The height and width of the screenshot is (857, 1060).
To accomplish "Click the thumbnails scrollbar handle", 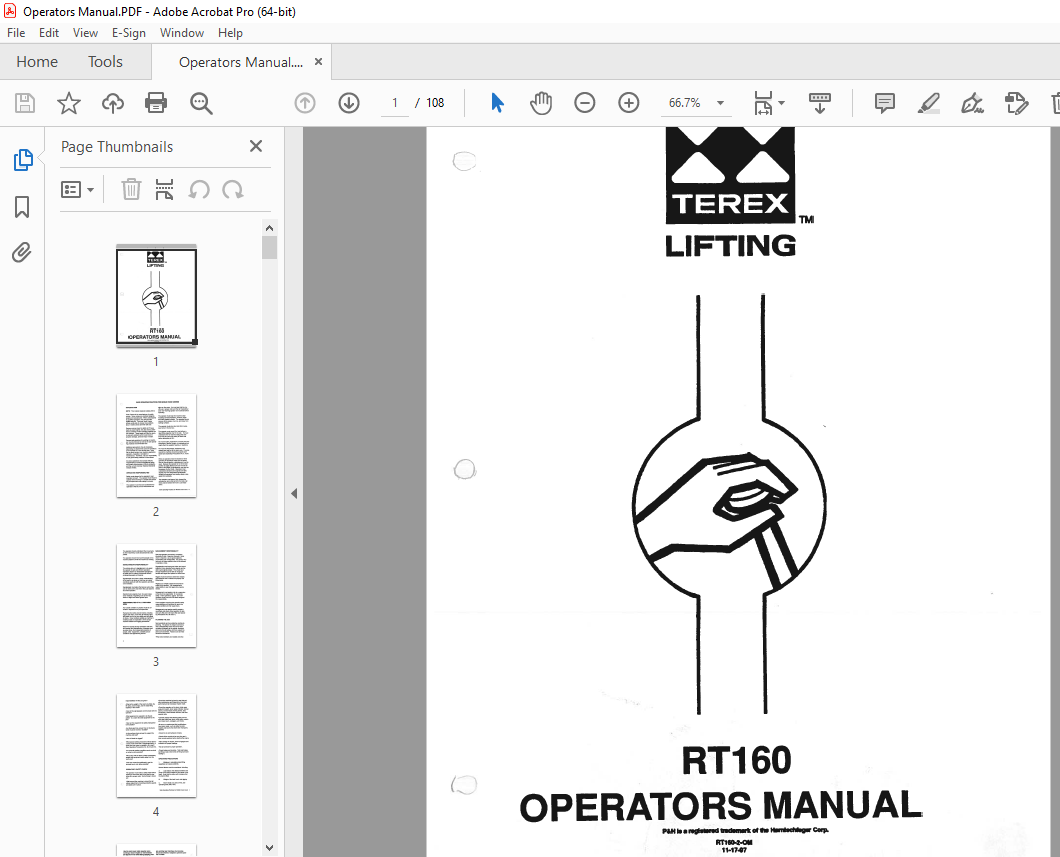I will 270,247.
